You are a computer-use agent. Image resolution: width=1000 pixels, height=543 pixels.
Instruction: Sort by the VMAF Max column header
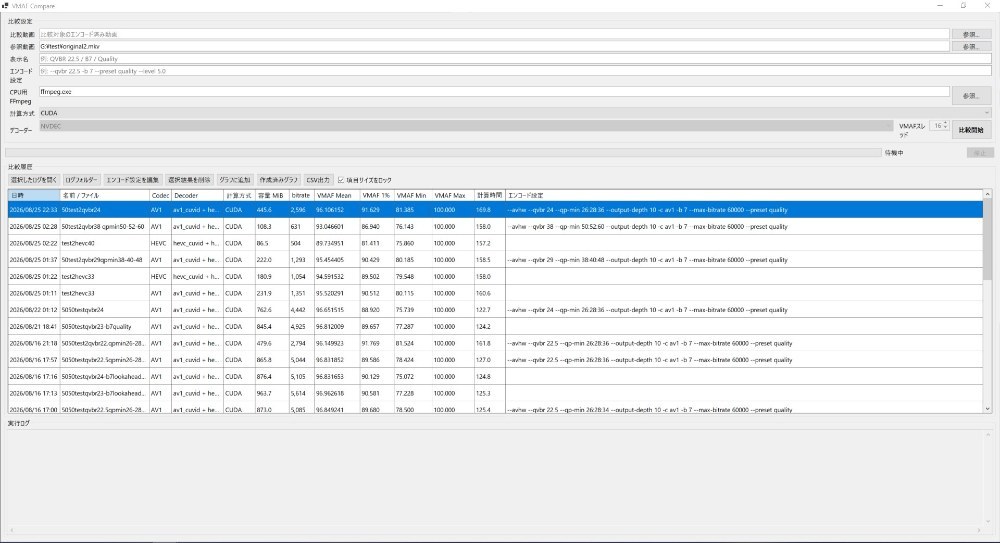[453, 195]
